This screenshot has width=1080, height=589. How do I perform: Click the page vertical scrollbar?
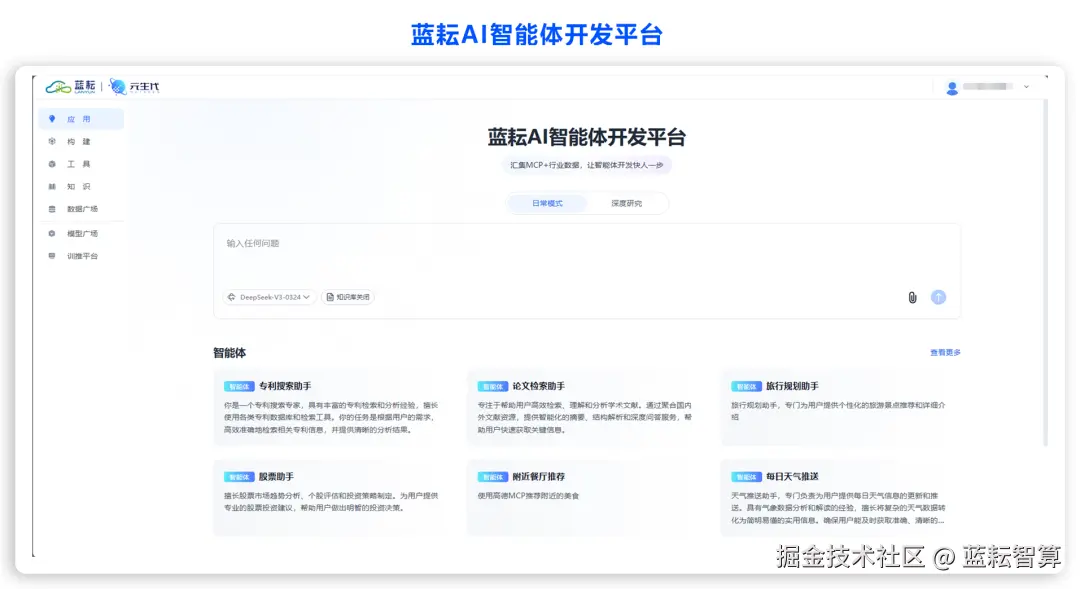1046,272
